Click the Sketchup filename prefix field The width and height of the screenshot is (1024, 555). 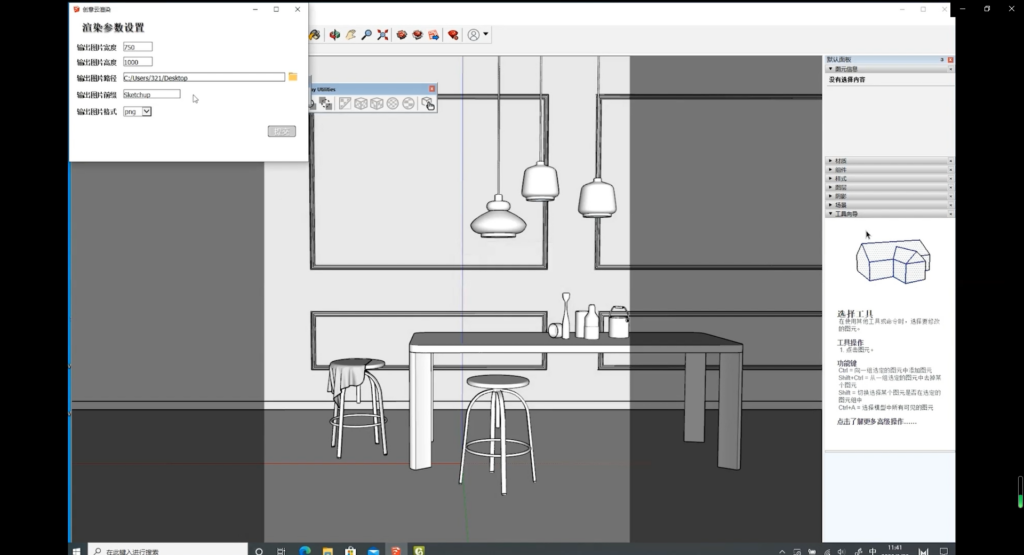pyautogui.click(x=152, y=95)
